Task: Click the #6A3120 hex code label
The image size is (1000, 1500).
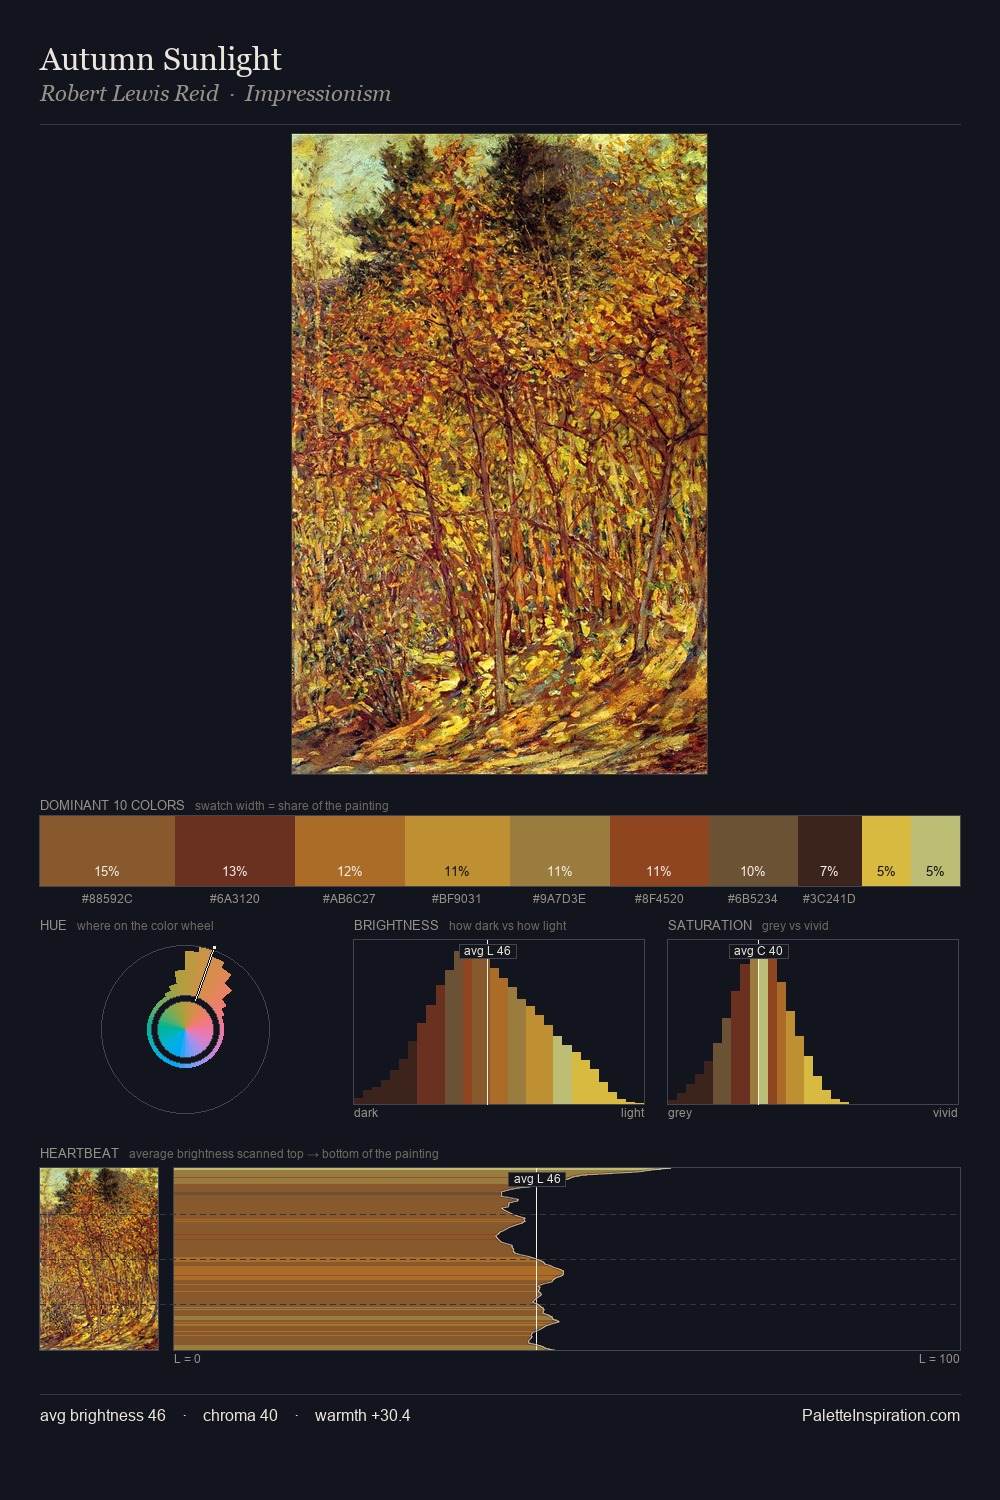Action: click(x=235, y=899)
